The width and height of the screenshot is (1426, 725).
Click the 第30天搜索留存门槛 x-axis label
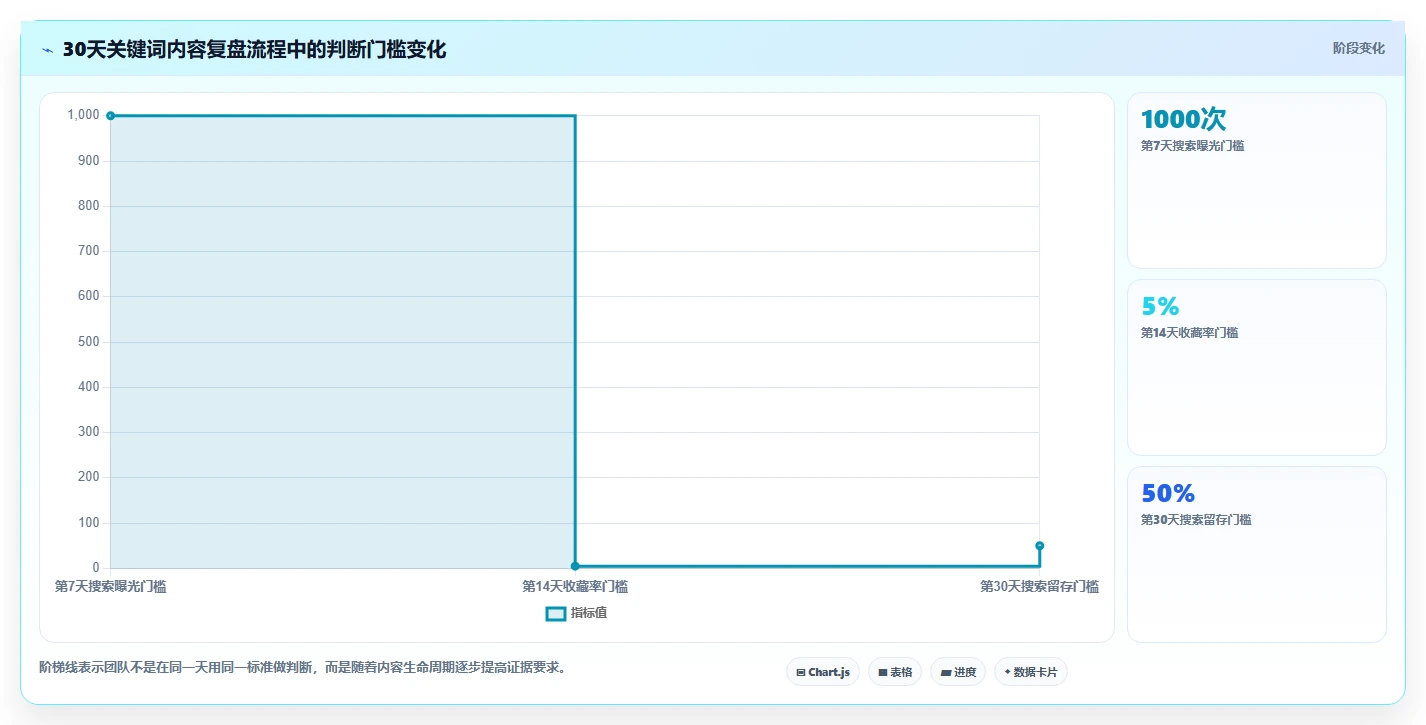(1040, 587)
